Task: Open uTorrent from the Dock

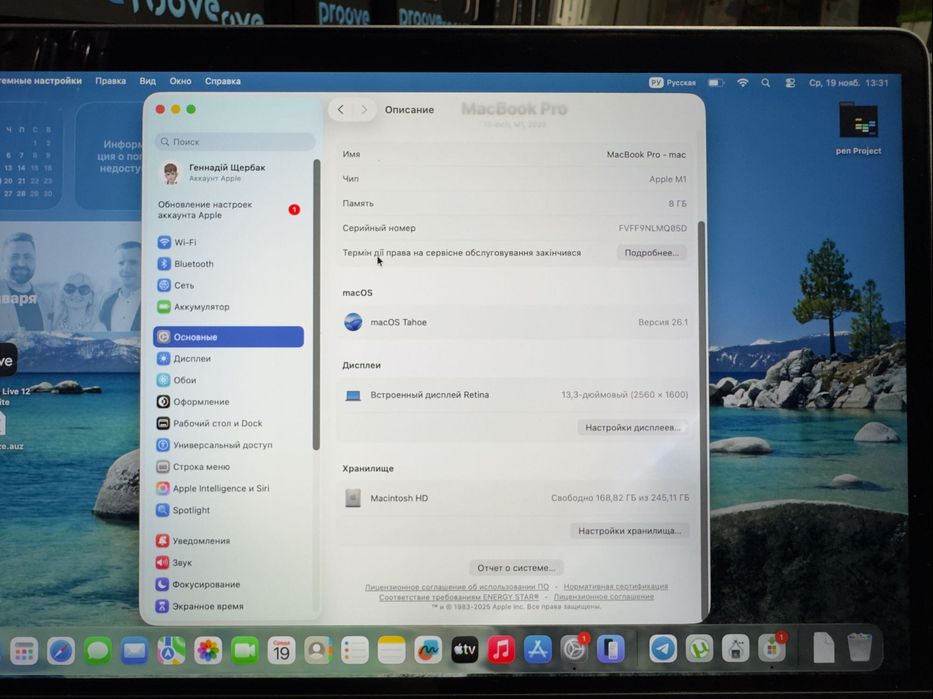Action: point(699,649)
